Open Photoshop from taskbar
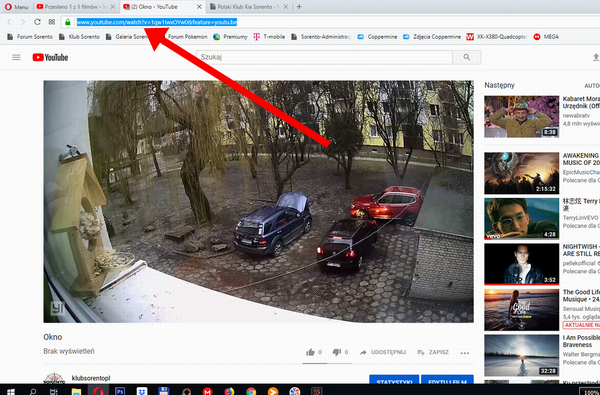Image resolution: width=600 pixels, height=395 pixels. [120, 391]
